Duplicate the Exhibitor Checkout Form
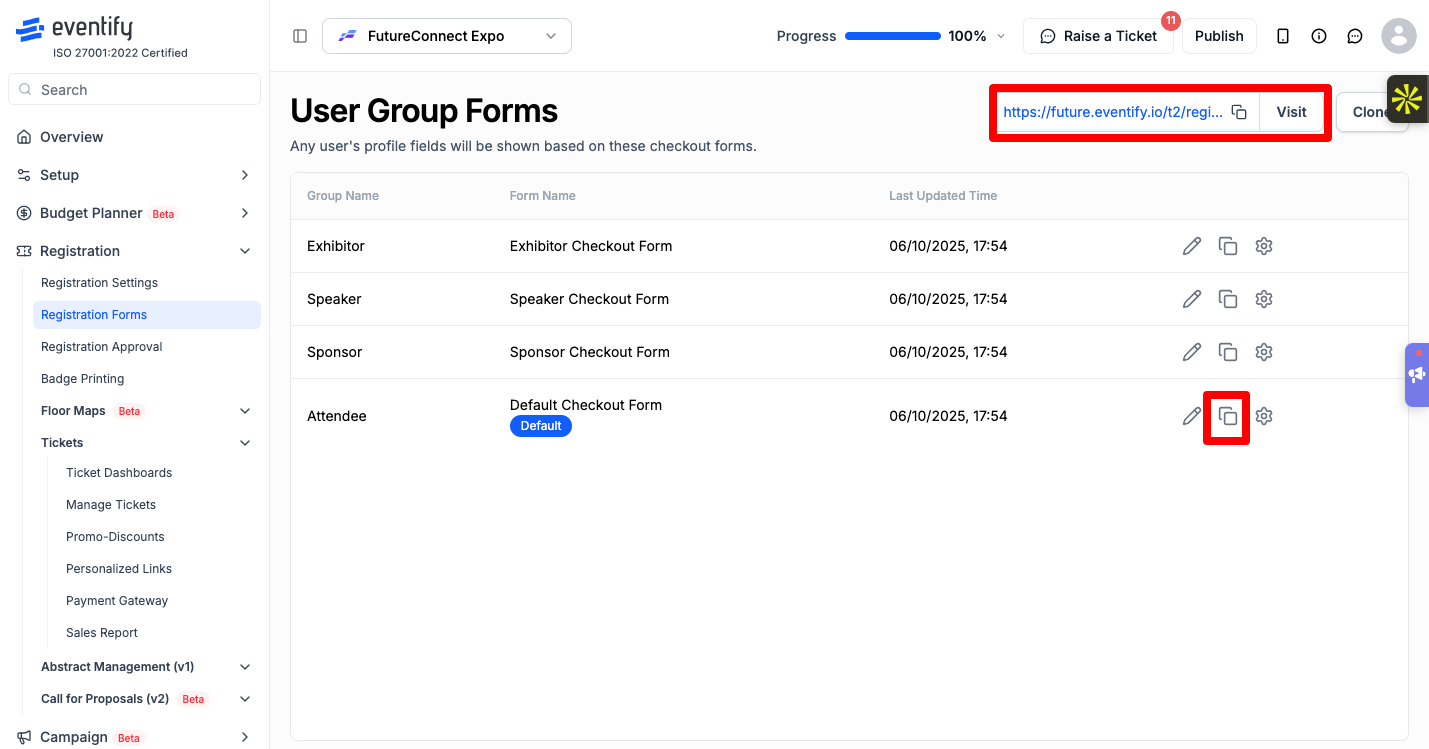The image size is (1429, 749). coord(1228,246)
